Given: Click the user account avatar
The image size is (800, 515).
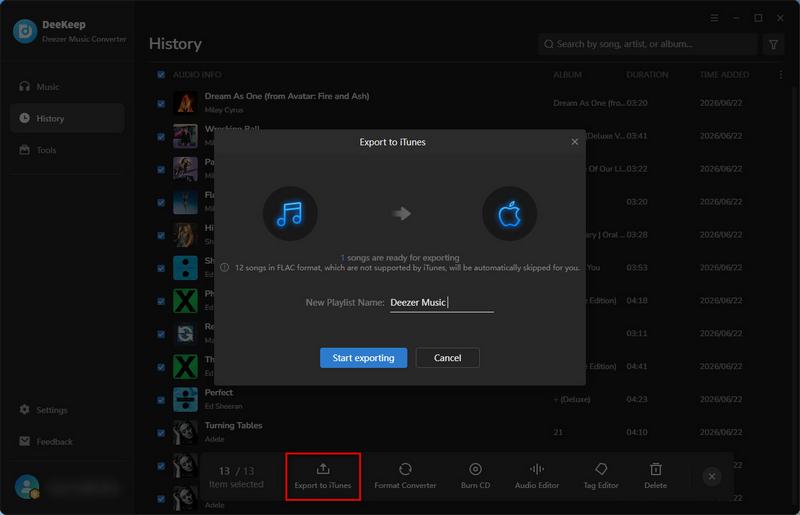Looking at the screenshot, I should pos(27,487).
